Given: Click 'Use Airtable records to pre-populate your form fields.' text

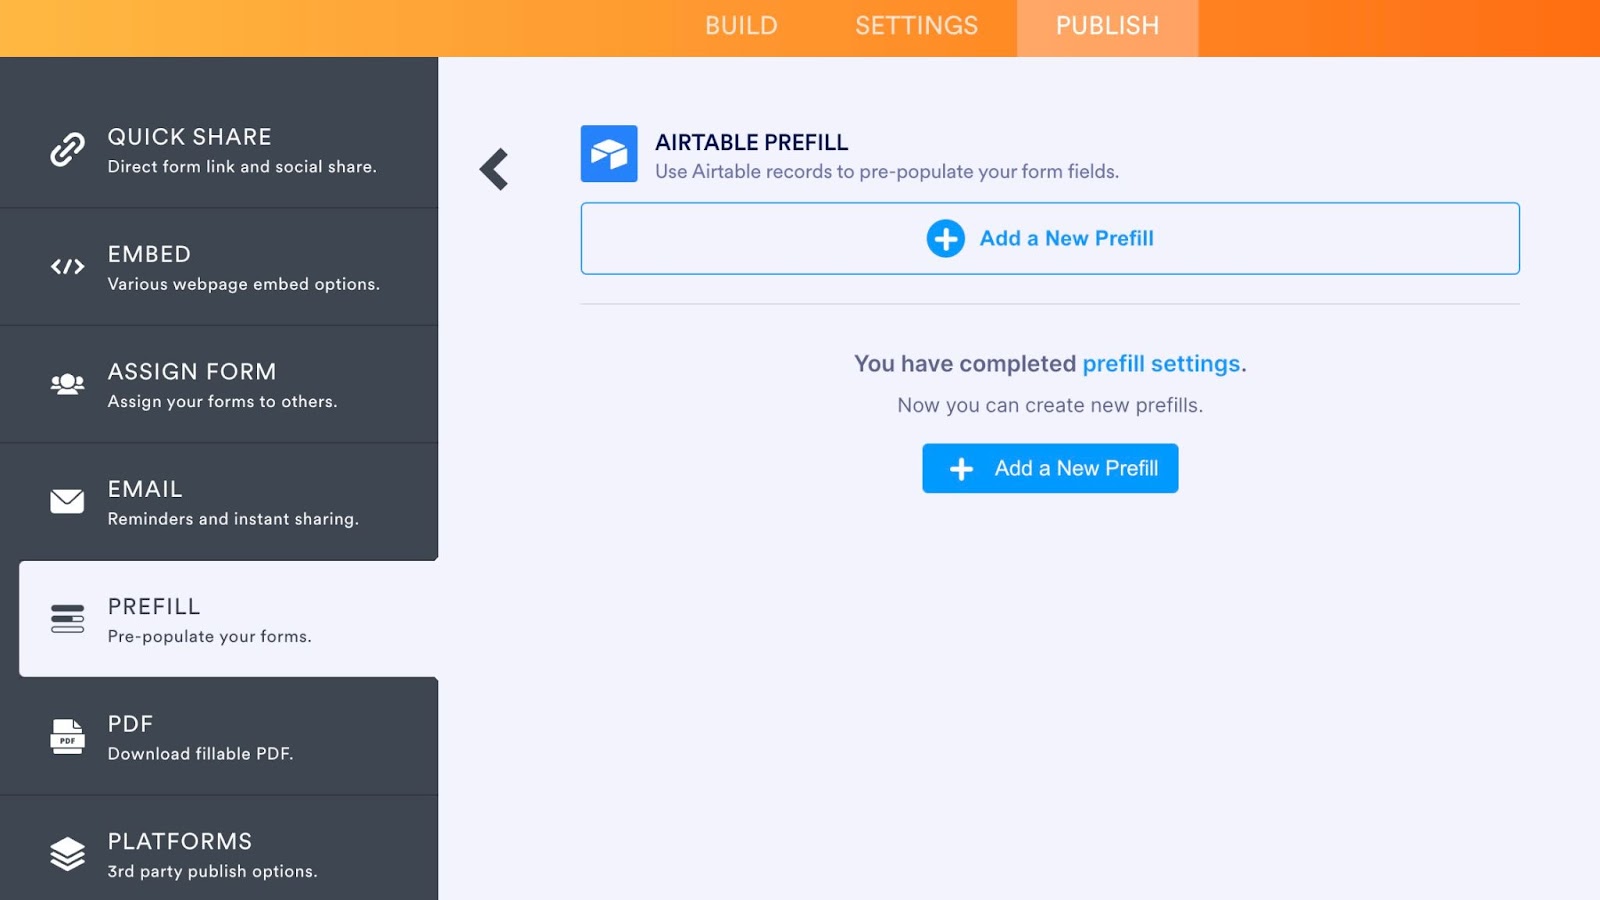Looking at the screenshot, I should coord(887,172).
